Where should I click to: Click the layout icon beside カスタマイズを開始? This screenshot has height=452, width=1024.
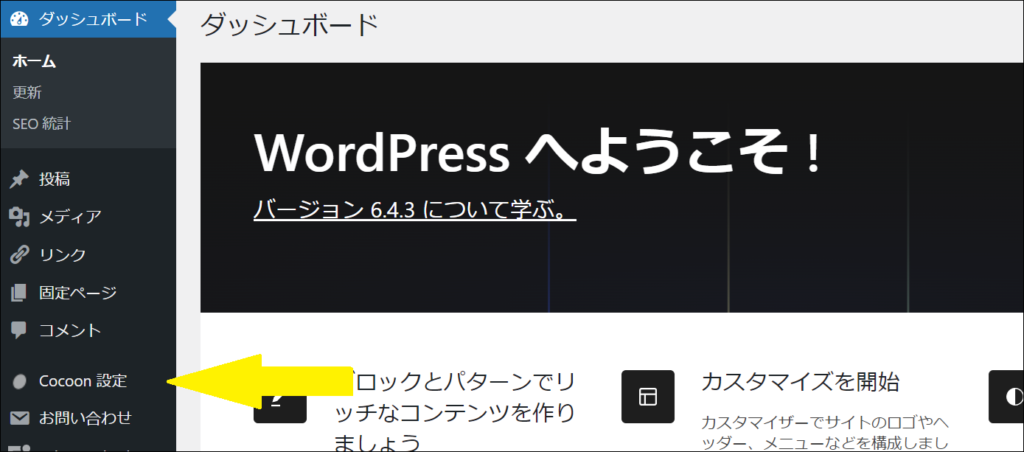click(647, 396)
